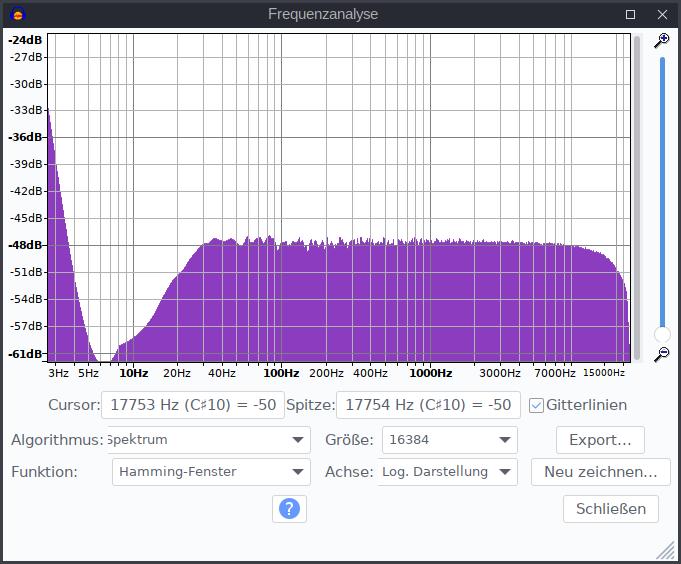Image resolution: width=681 pixels, height=564 pixels.
Task: Click the gray vertical scrollbar beside graph
Action: click(x=637, y=198)
